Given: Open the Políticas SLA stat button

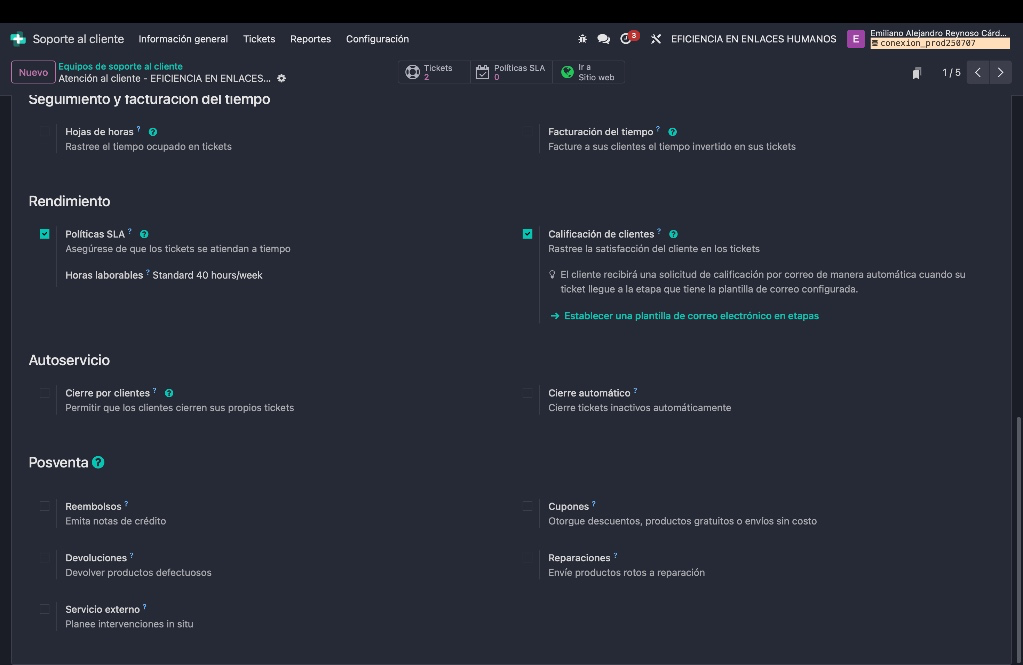Looking at the screenshot, I should 511,72.
